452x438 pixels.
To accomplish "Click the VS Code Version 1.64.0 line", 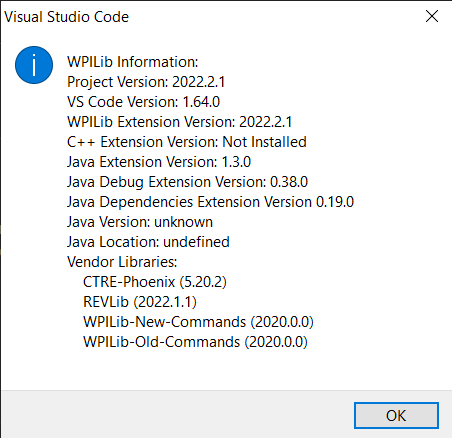I will point(143,102).
